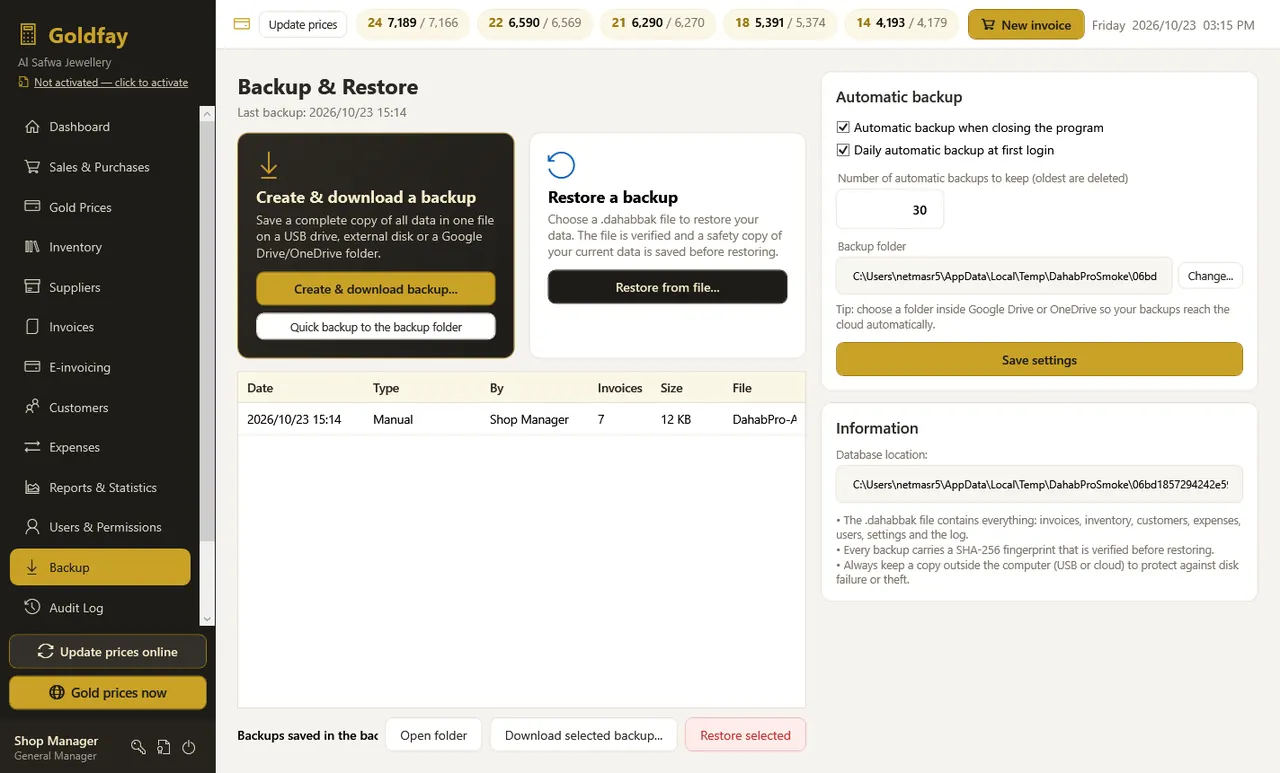Click the card icon left of Update prices
Image resolution: width=1280 pixels, height=773 pixels.
tap(241, 24)
